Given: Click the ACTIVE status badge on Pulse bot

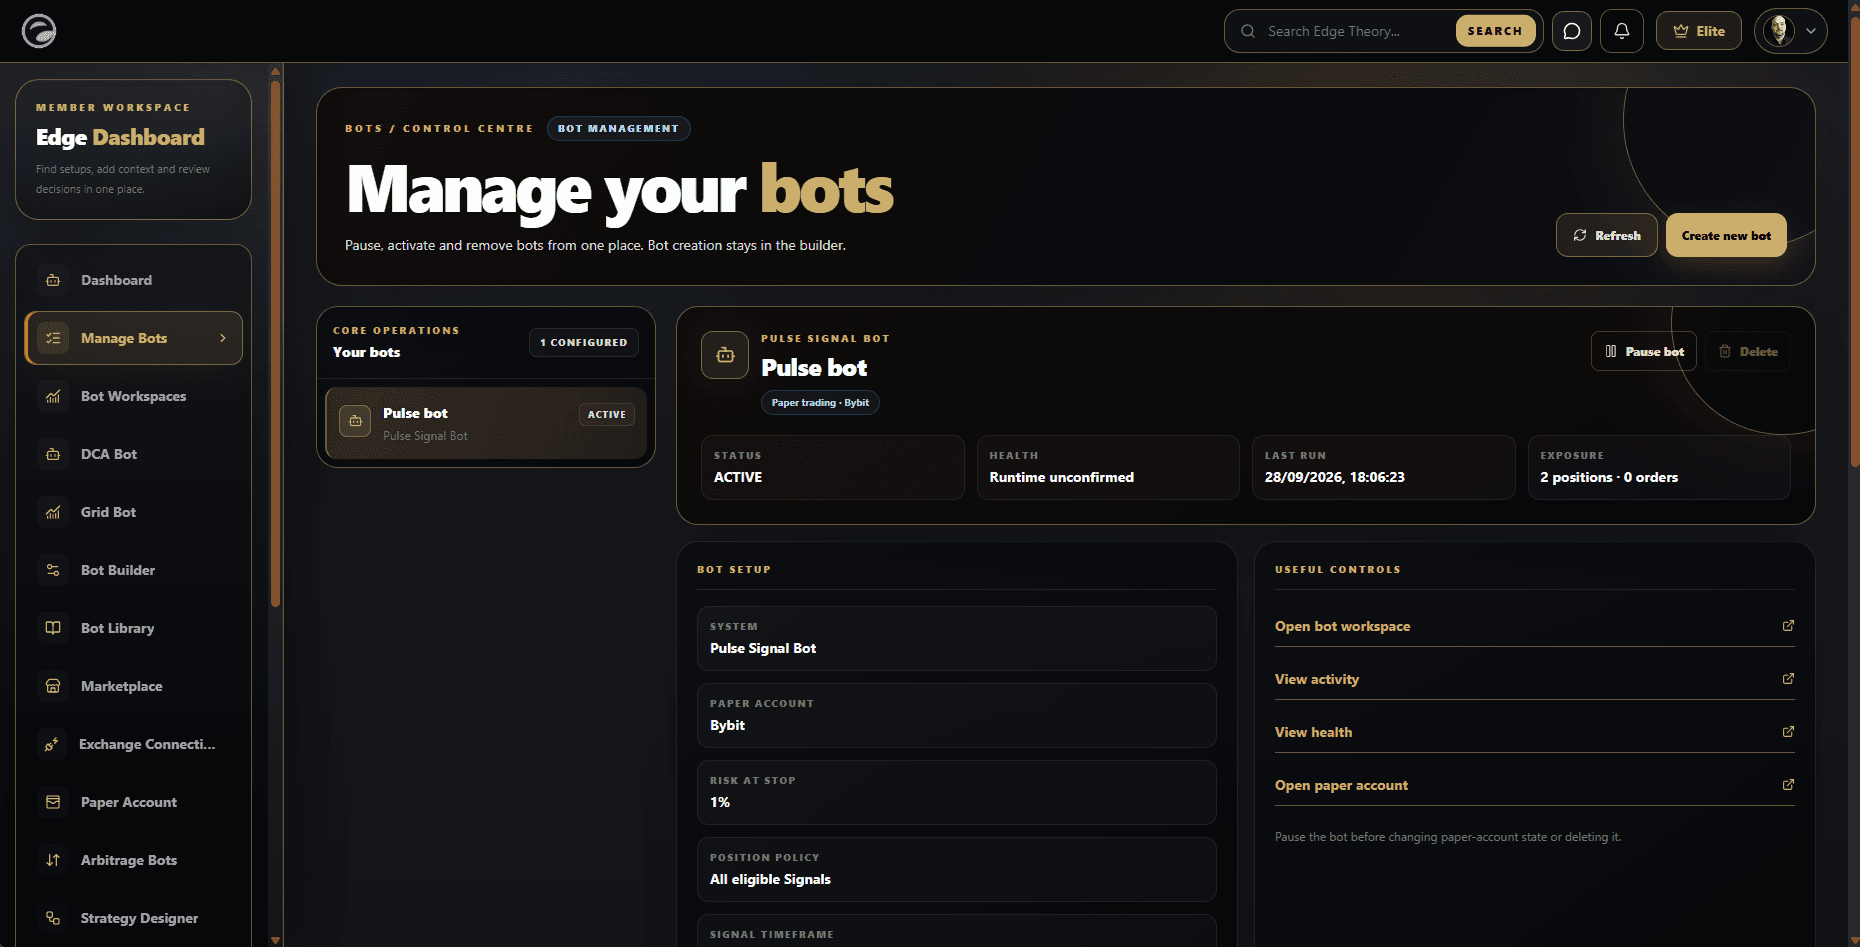Looking at the screenshot, I should 607,414.
